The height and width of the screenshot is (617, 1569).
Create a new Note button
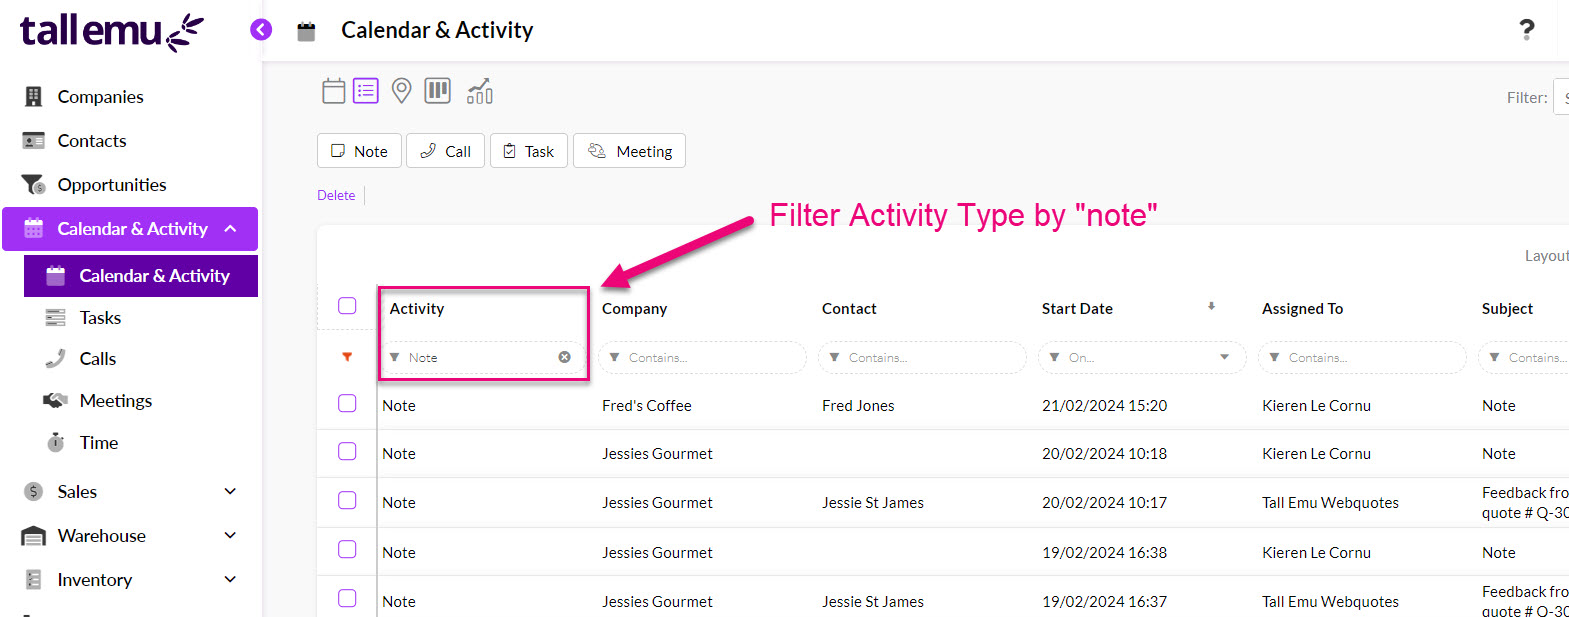coord(359,151)
